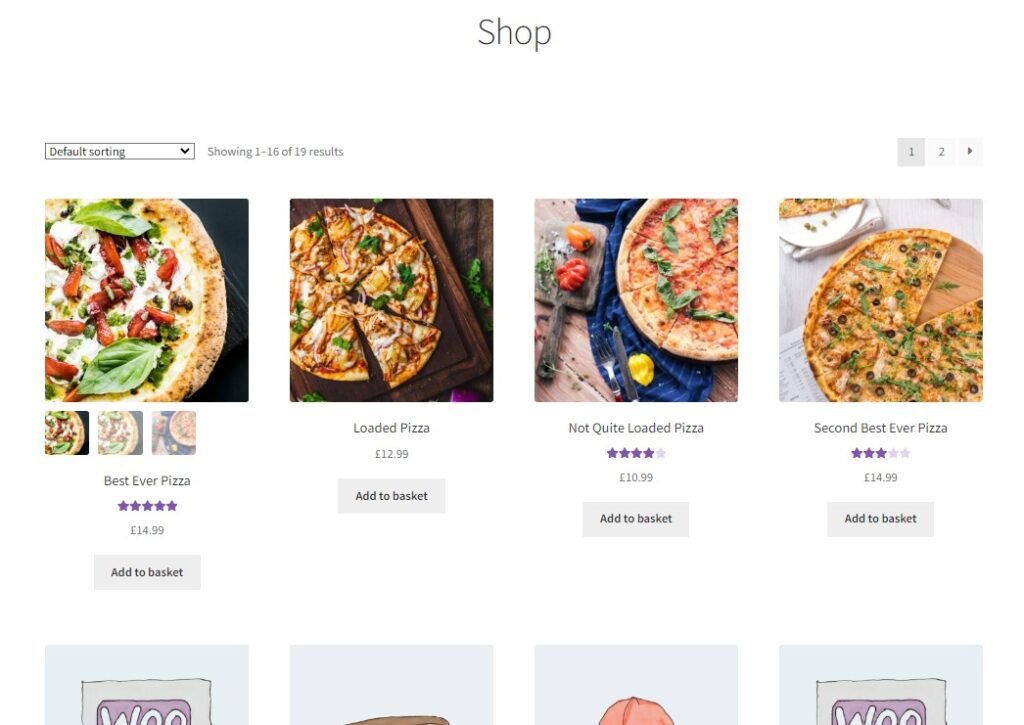This screenshot has height=725, width=1024.
Task: Select the third Best Ever Pizza gallery thumbnail
Action: [174, 432]
